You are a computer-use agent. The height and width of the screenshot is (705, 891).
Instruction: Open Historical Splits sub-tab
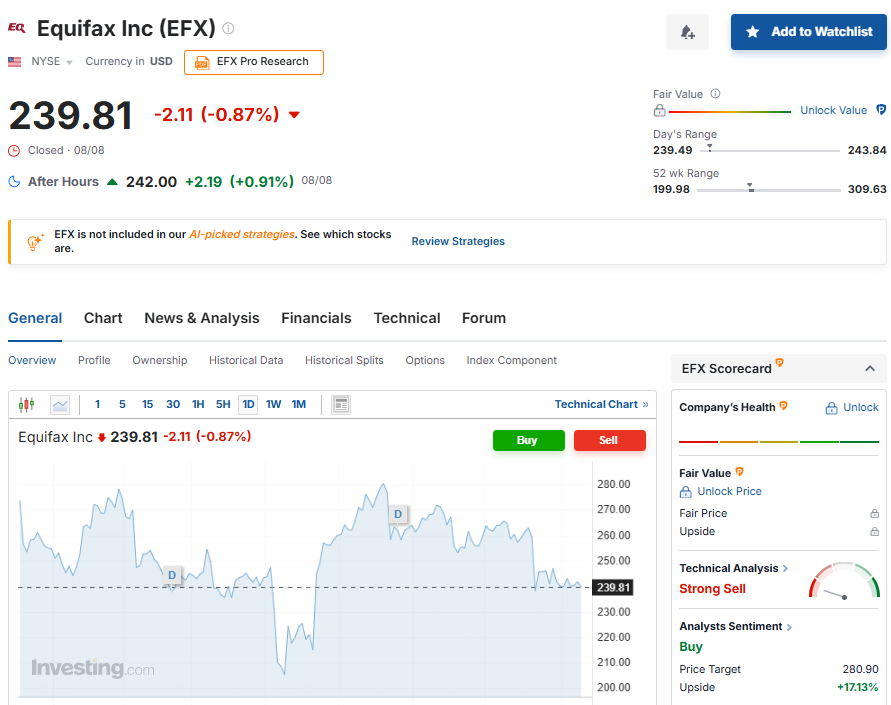(x=344, y=360)
